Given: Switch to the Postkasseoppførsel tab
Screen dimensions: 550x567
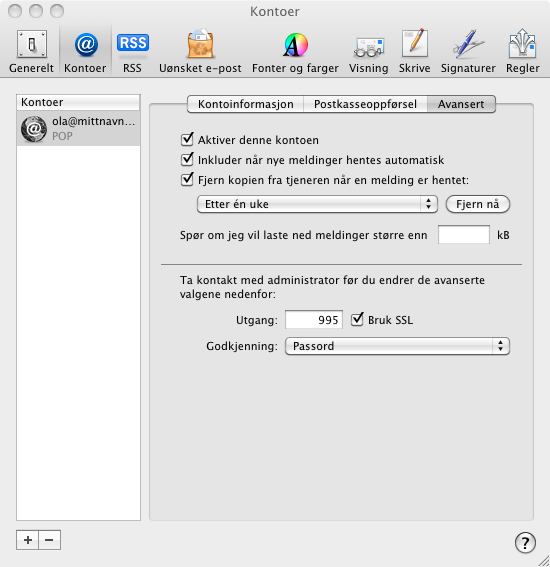Looking at the screenshot, I should coord(365,104).
